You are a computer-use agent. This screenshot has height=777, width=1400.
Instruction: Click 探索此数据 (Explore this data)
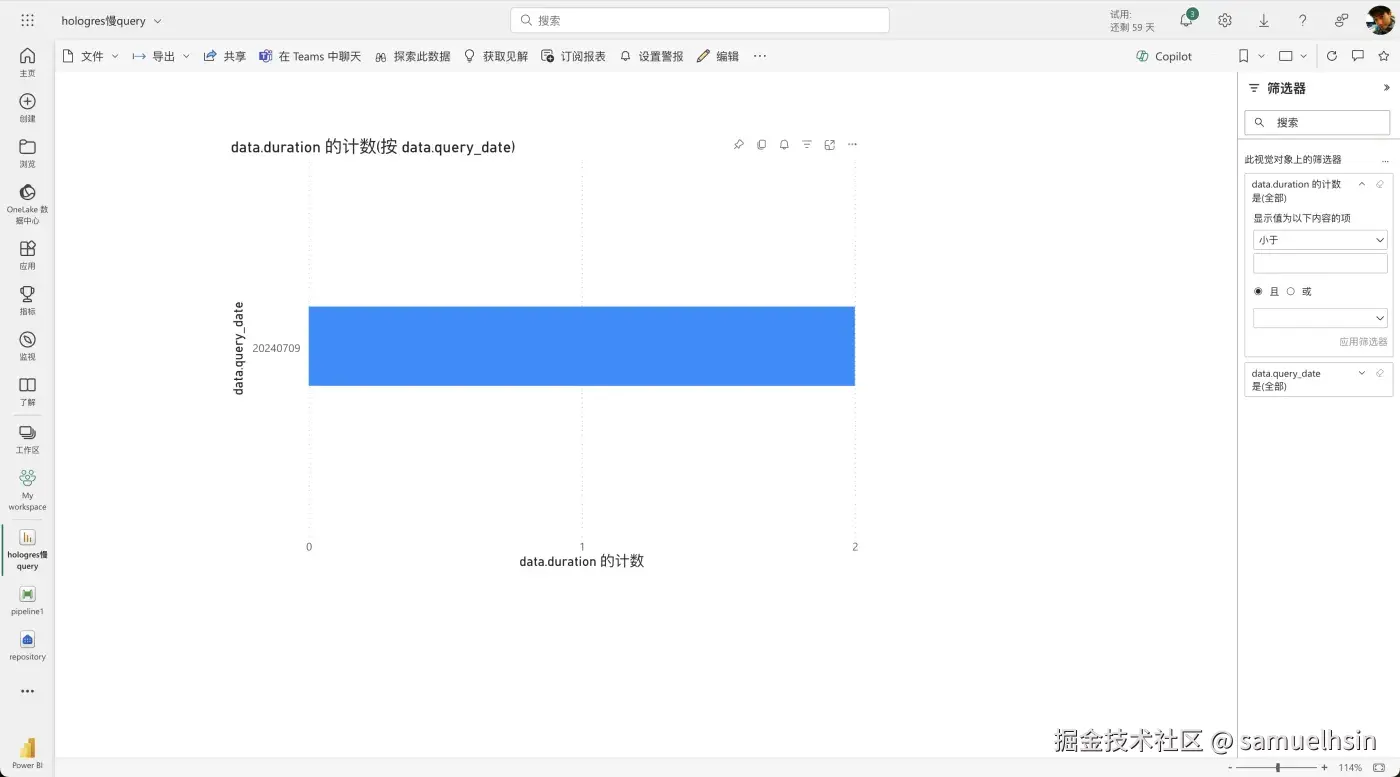[413, 56]
